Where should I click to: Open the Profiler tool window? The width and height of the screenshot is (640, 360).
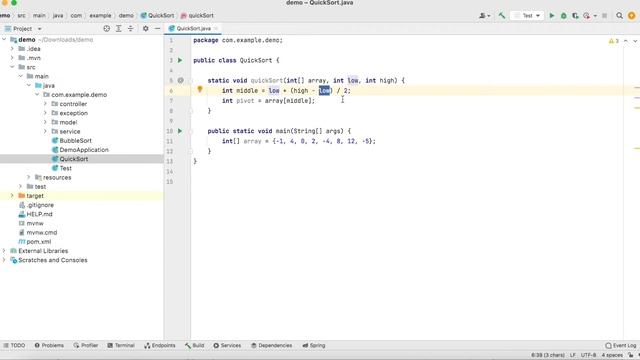[x=86, y=345]
